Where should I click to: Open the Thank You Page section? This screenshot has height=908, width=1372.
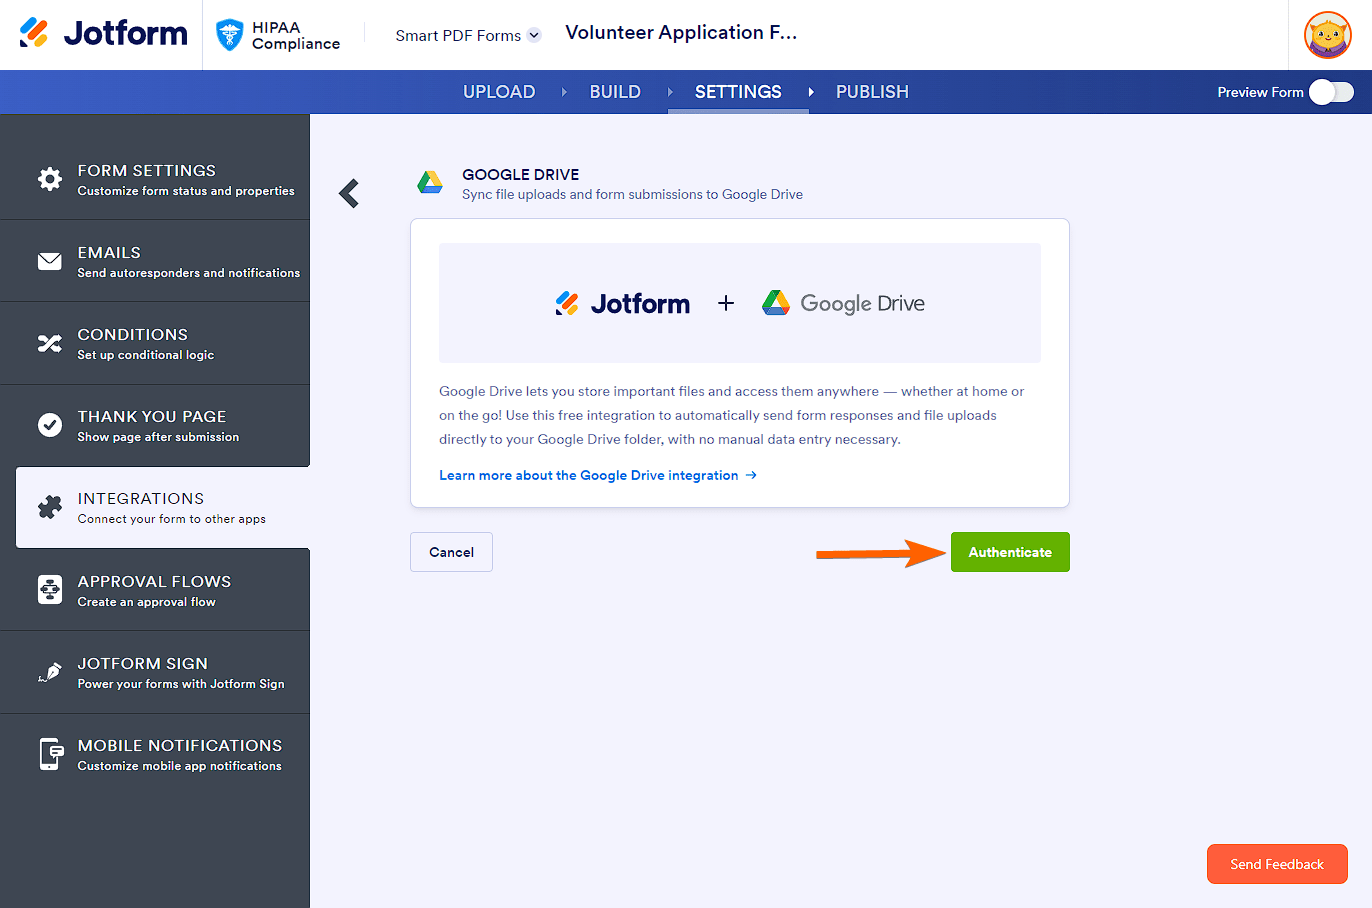coord(155,425)
